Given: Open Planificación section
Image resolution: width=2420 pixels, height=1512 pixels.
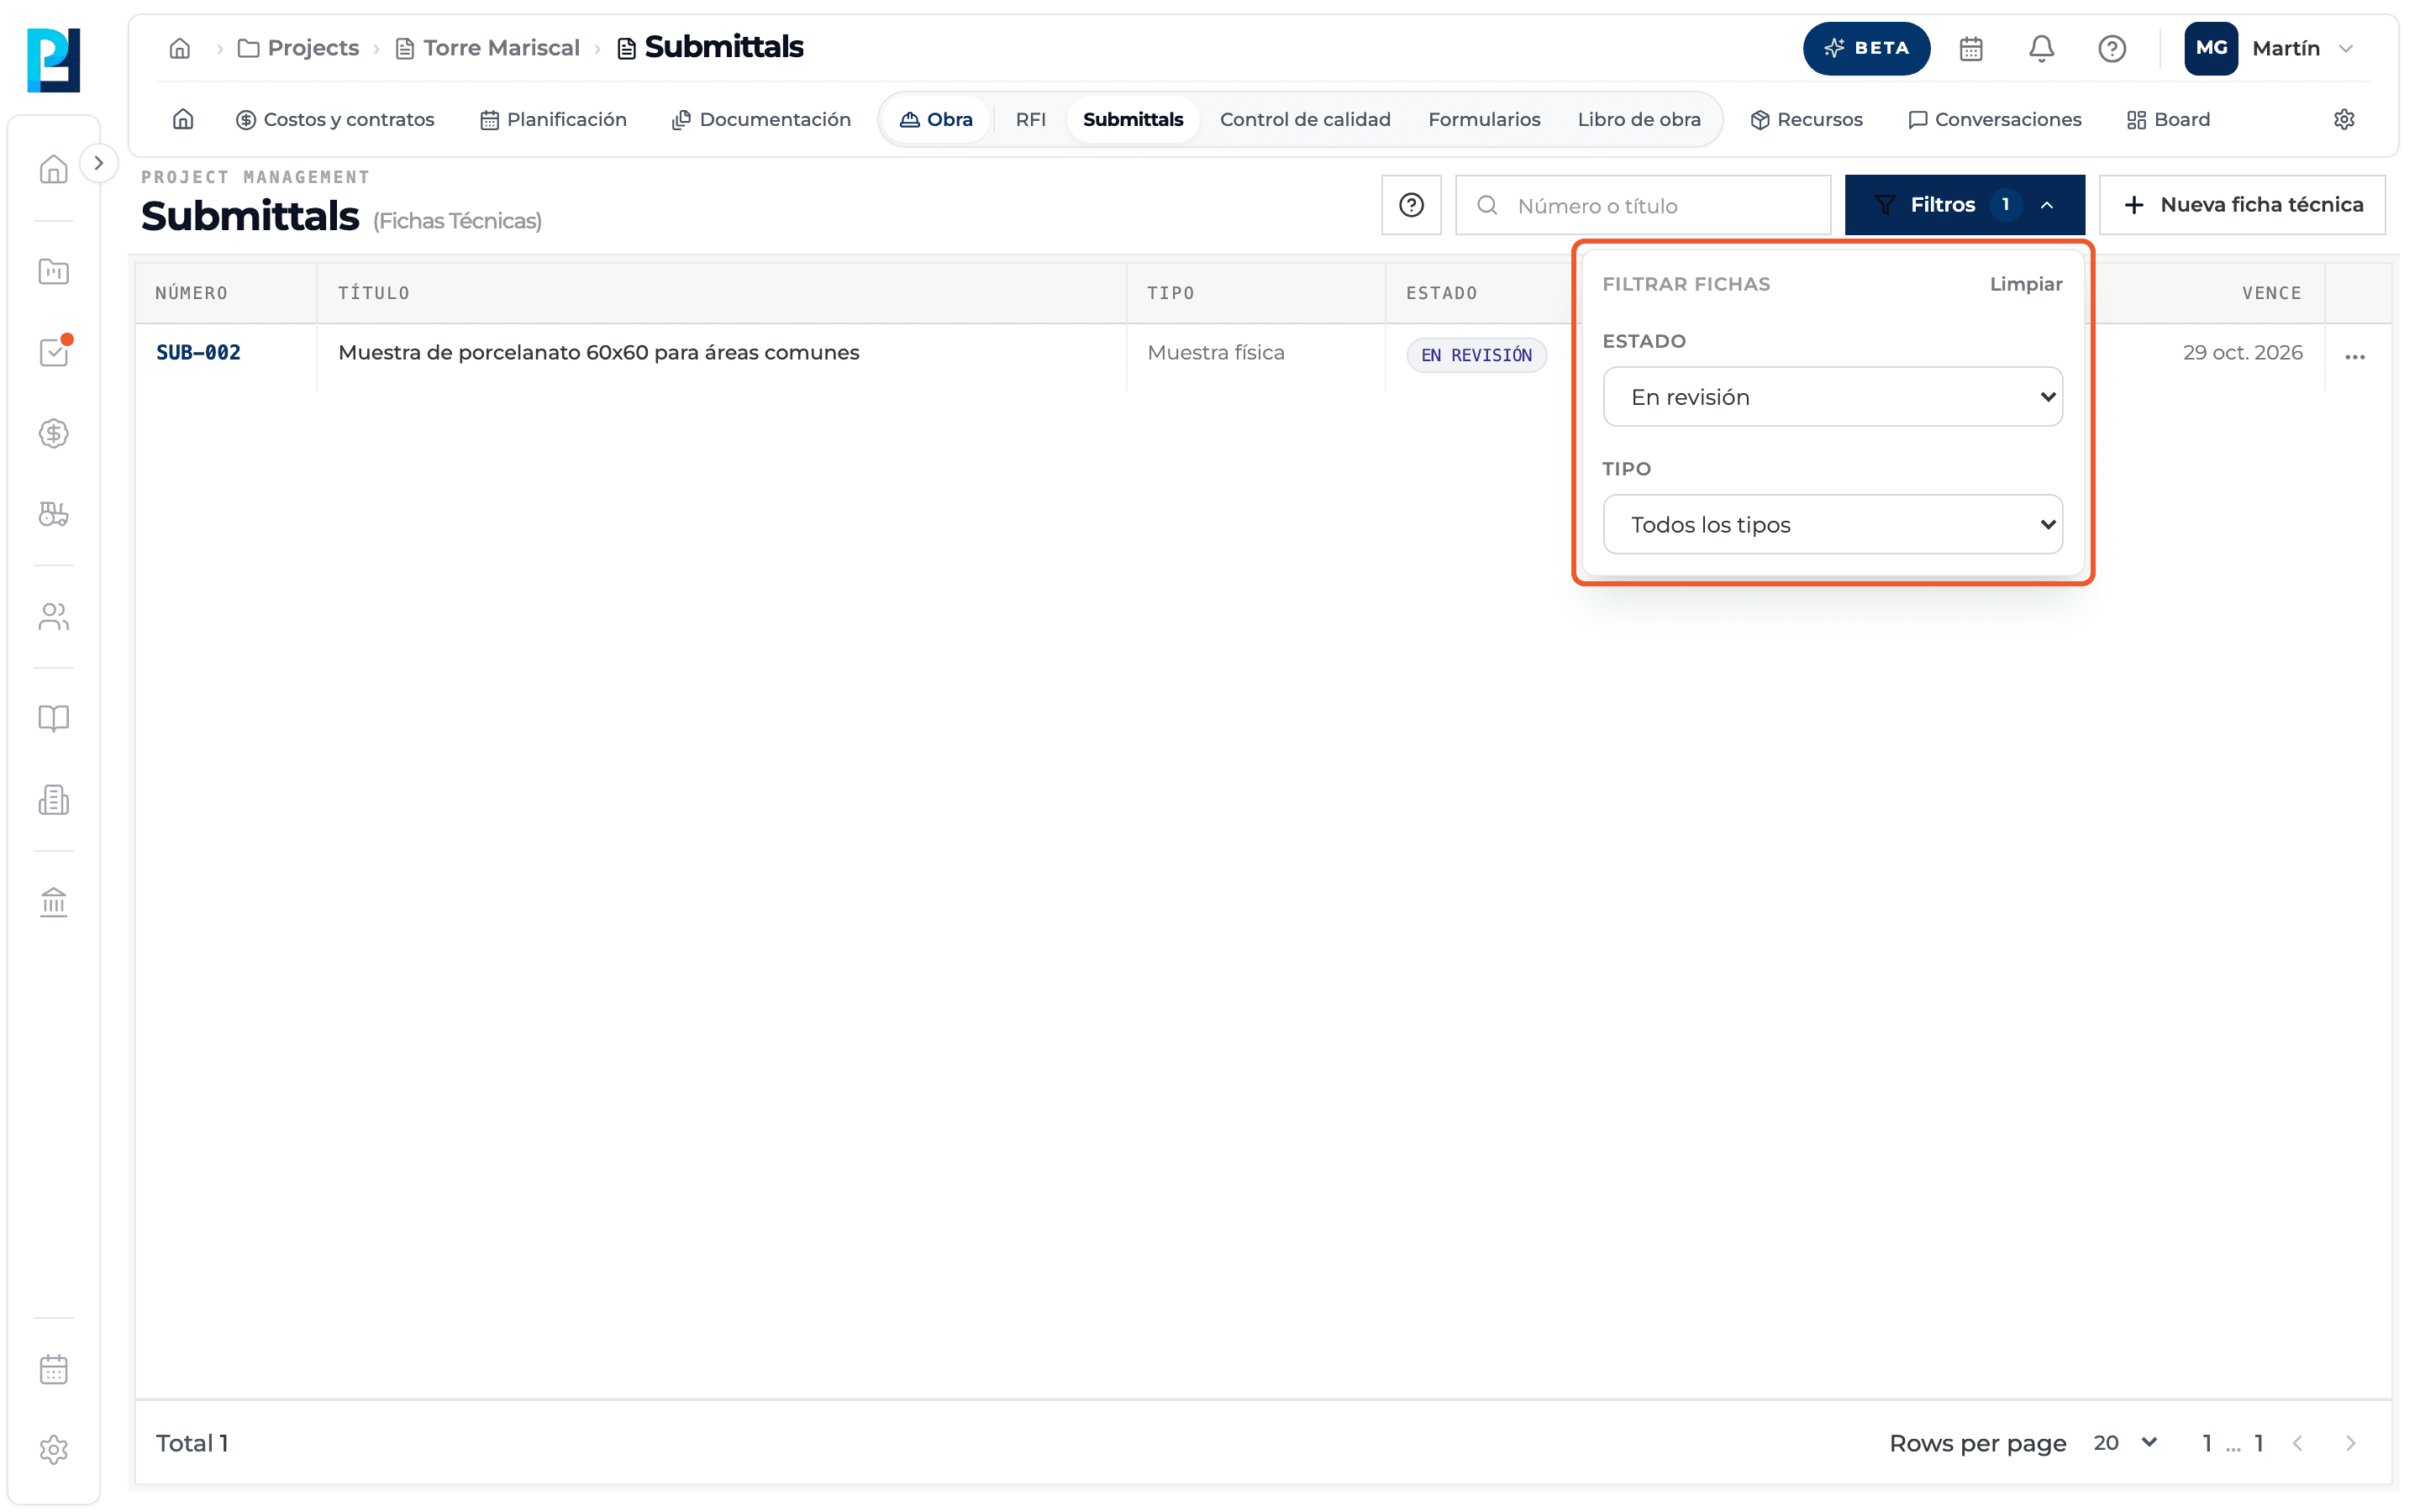Looking at the screenshot, I should 553,119.
